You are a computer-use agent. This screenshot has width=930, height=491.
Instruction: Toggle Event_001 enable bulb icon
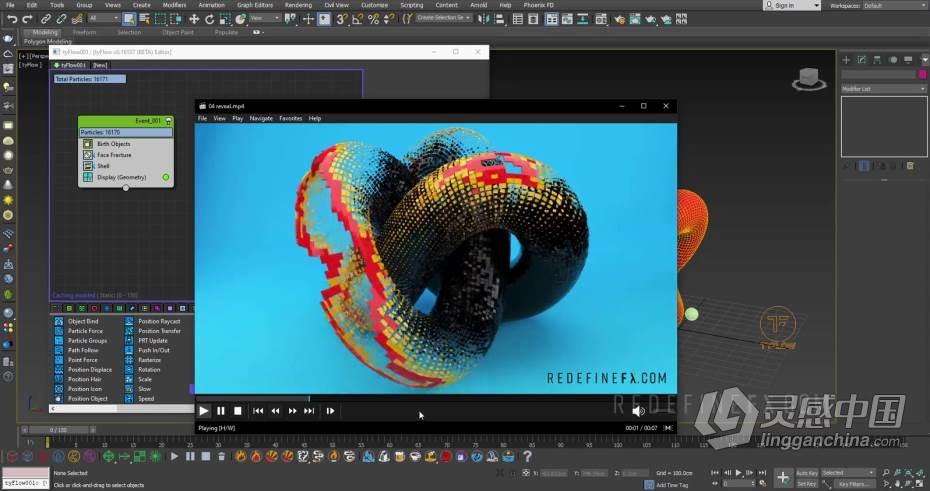168,121
